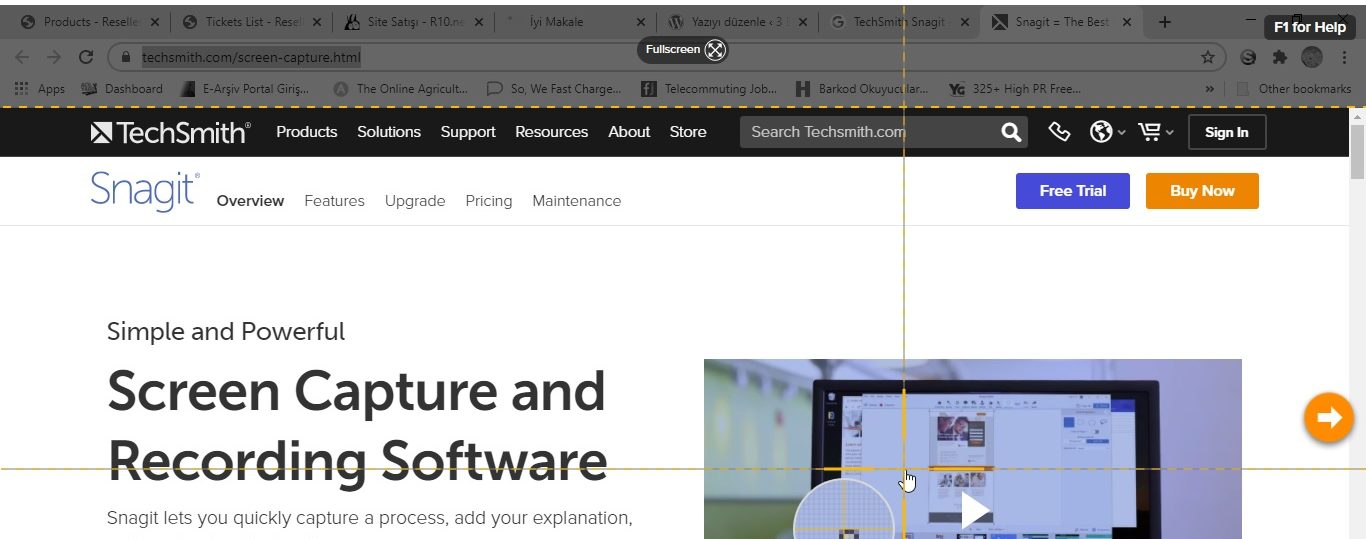Open Barkod Okuyucular bookmark
The image size is (1366, 539).
pos(862,89)
